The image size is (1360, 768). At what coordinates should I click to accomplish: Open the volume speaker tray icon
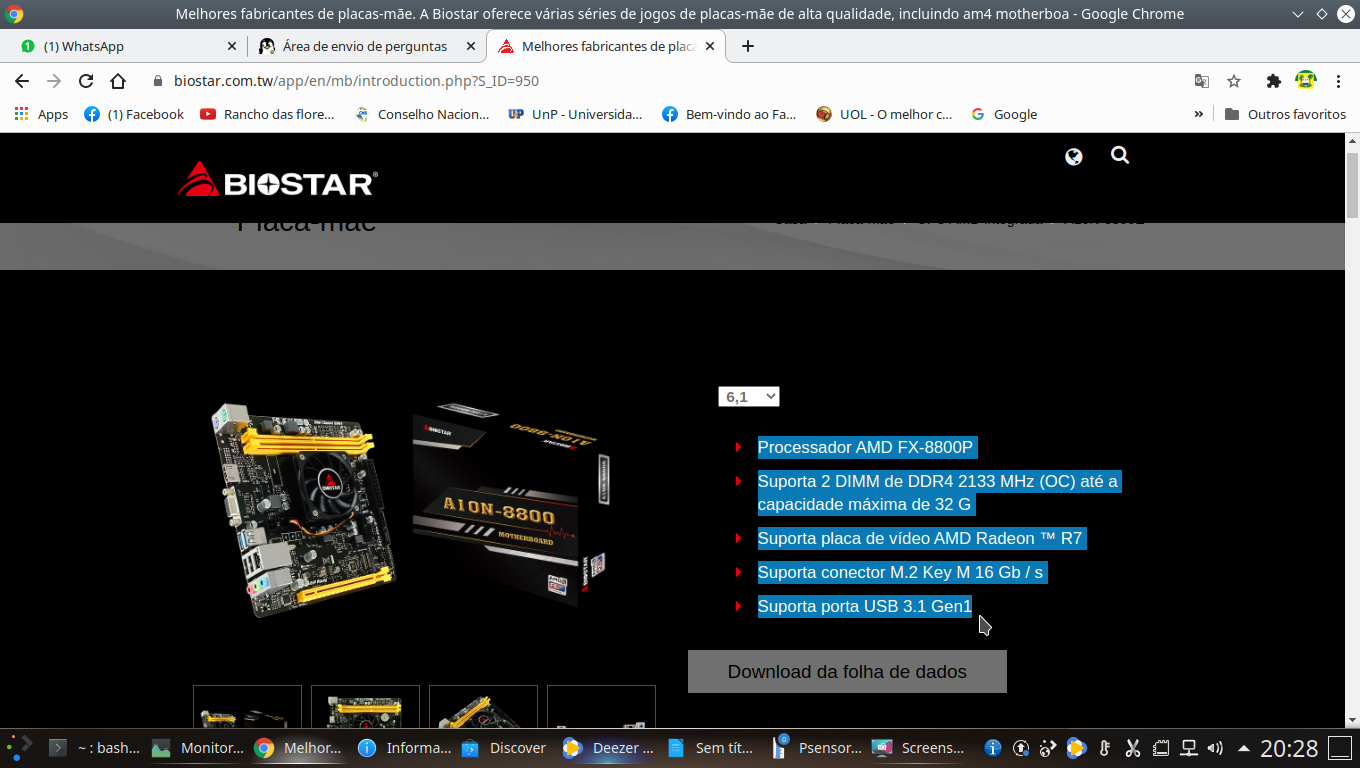pos(1215,748)
